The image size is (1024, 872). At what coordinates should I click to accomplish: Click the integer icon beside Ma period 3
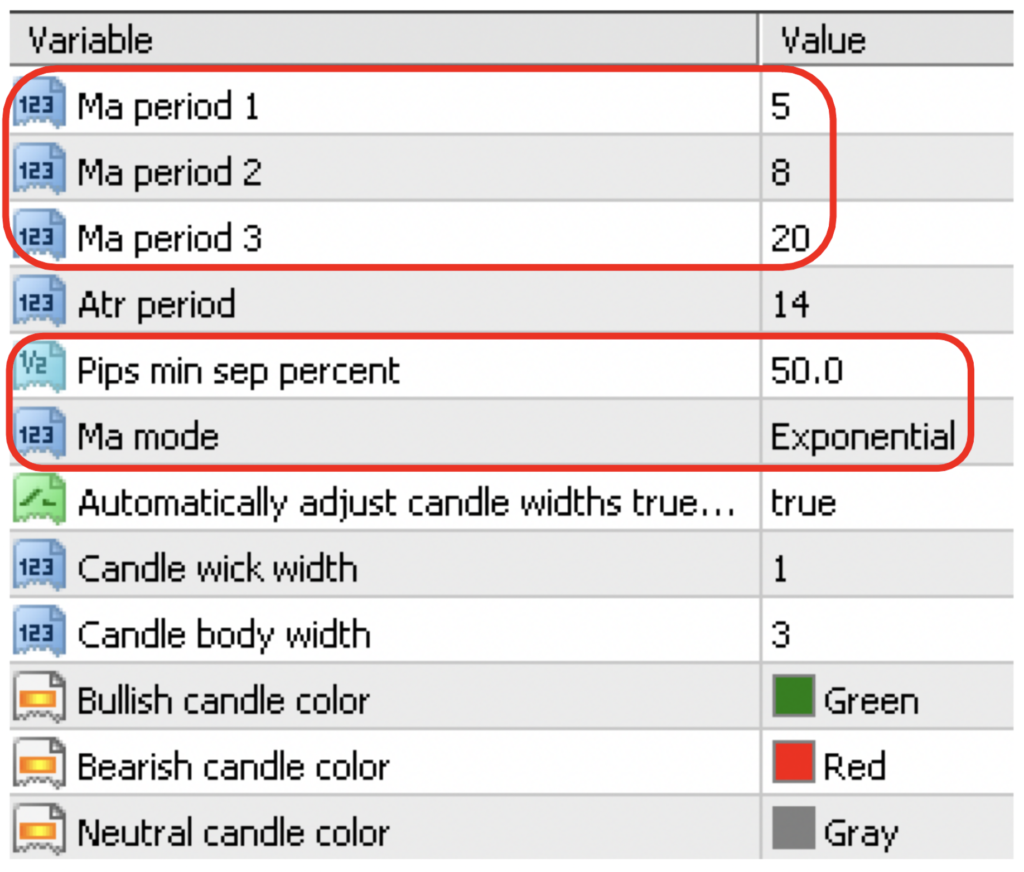[x=39, y=238]
